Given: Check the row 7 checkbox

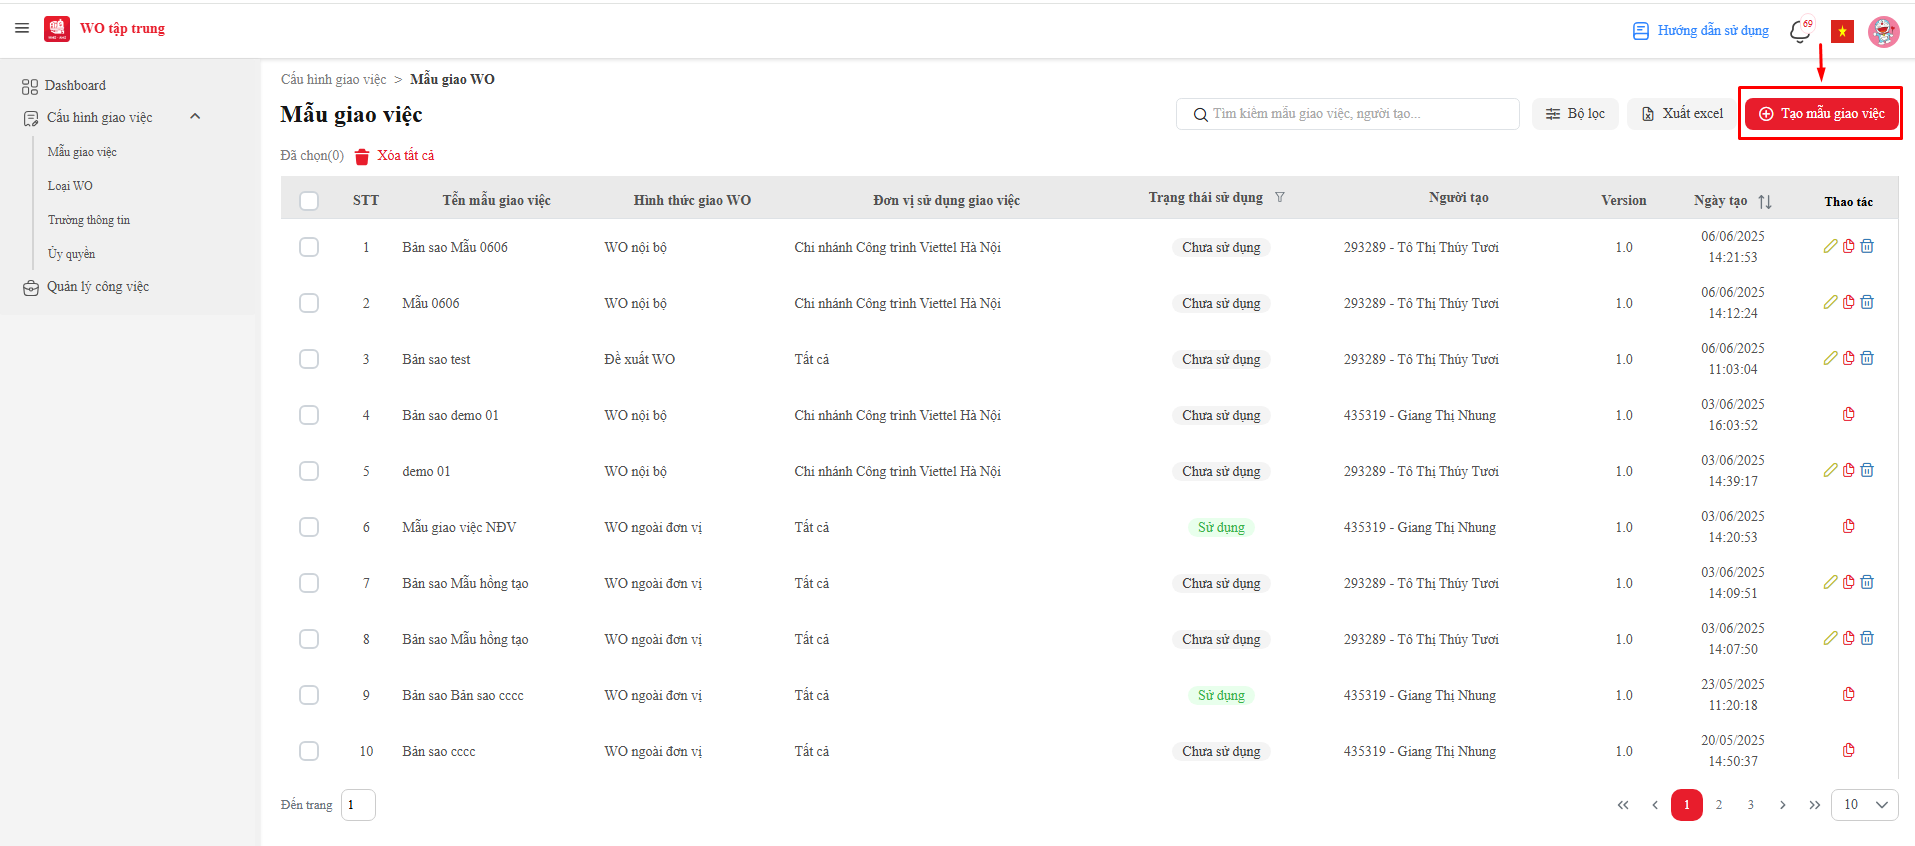Looking at the screenshot, I should (309, 583).
